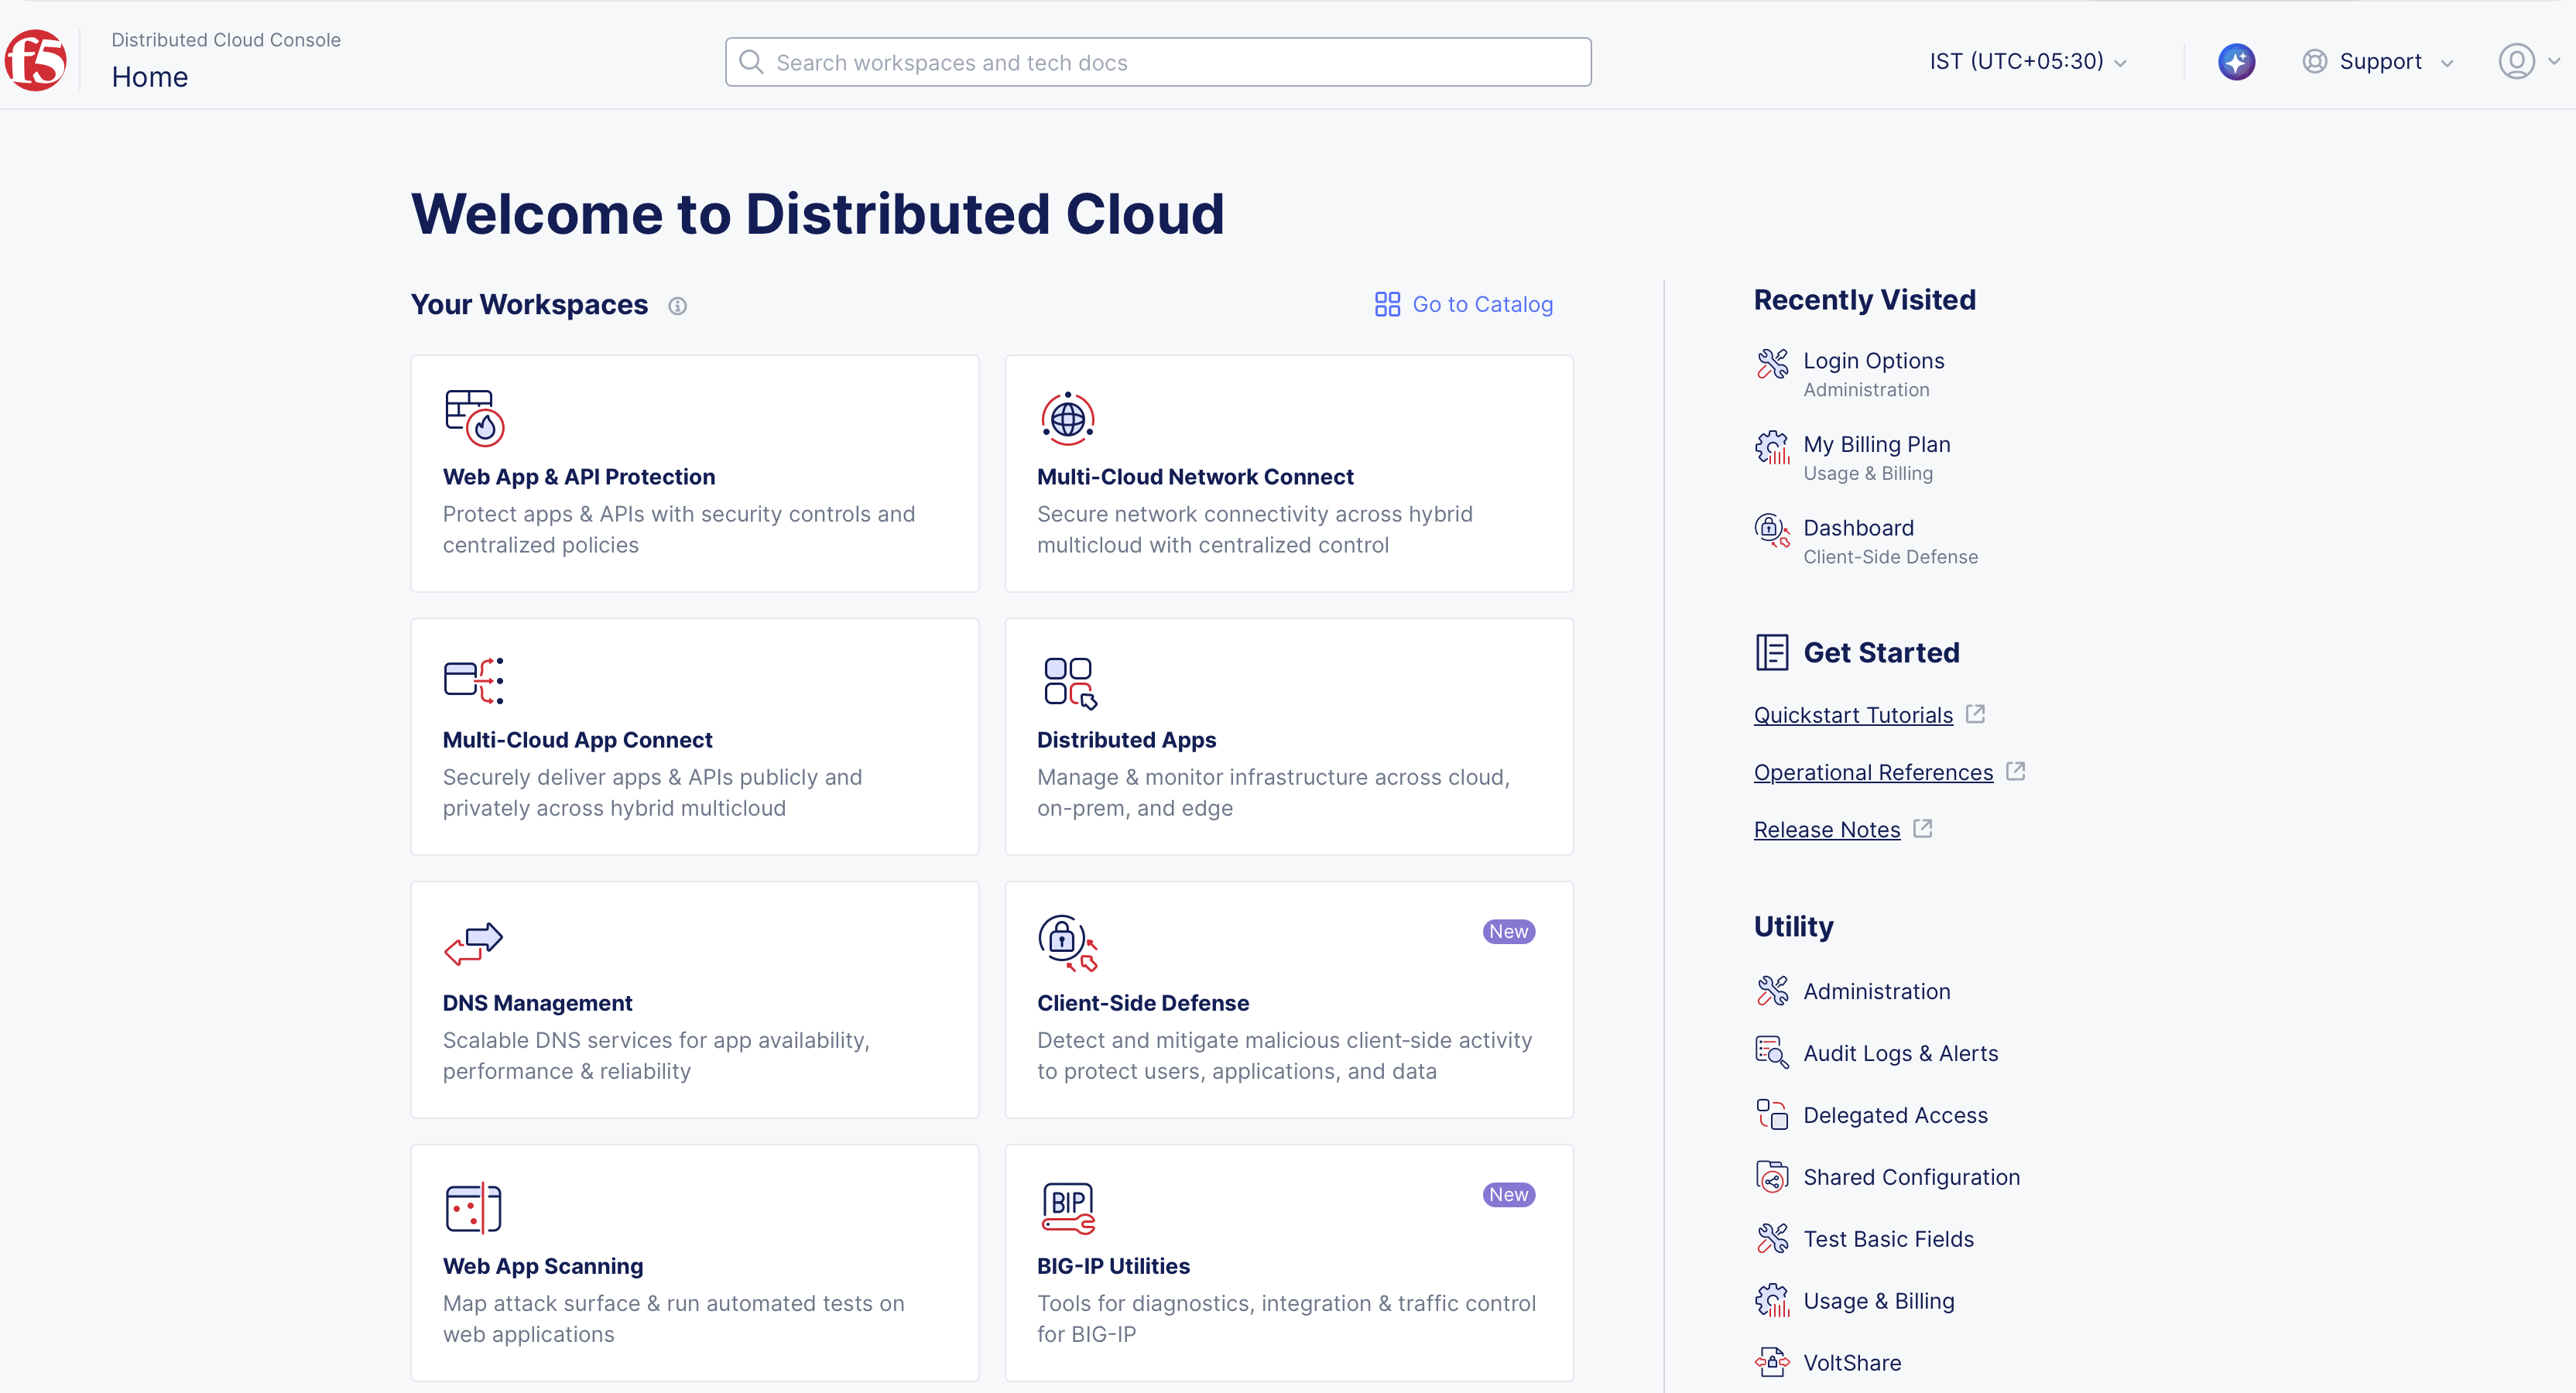Click the F5 logo icon
Viewport: 2576px width, 1393px height.
pyautogui.click(x=36, y=60)
